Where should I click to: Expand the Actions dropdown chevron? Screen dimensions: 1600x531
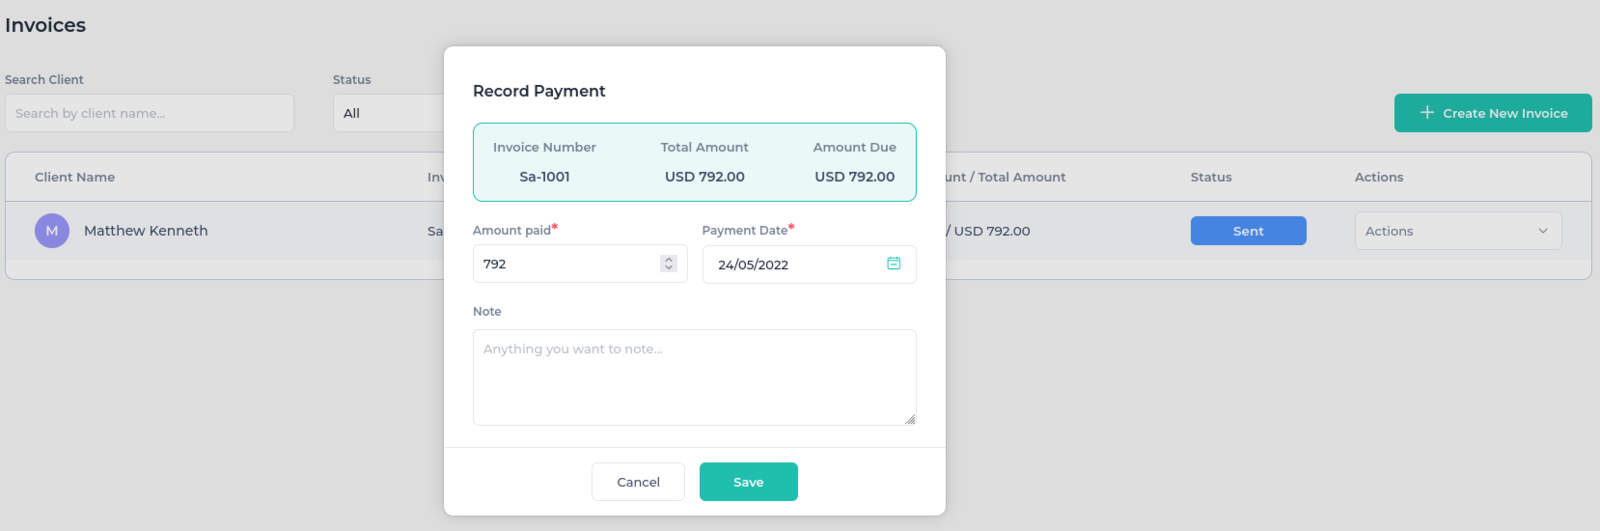coord(1543,231)
